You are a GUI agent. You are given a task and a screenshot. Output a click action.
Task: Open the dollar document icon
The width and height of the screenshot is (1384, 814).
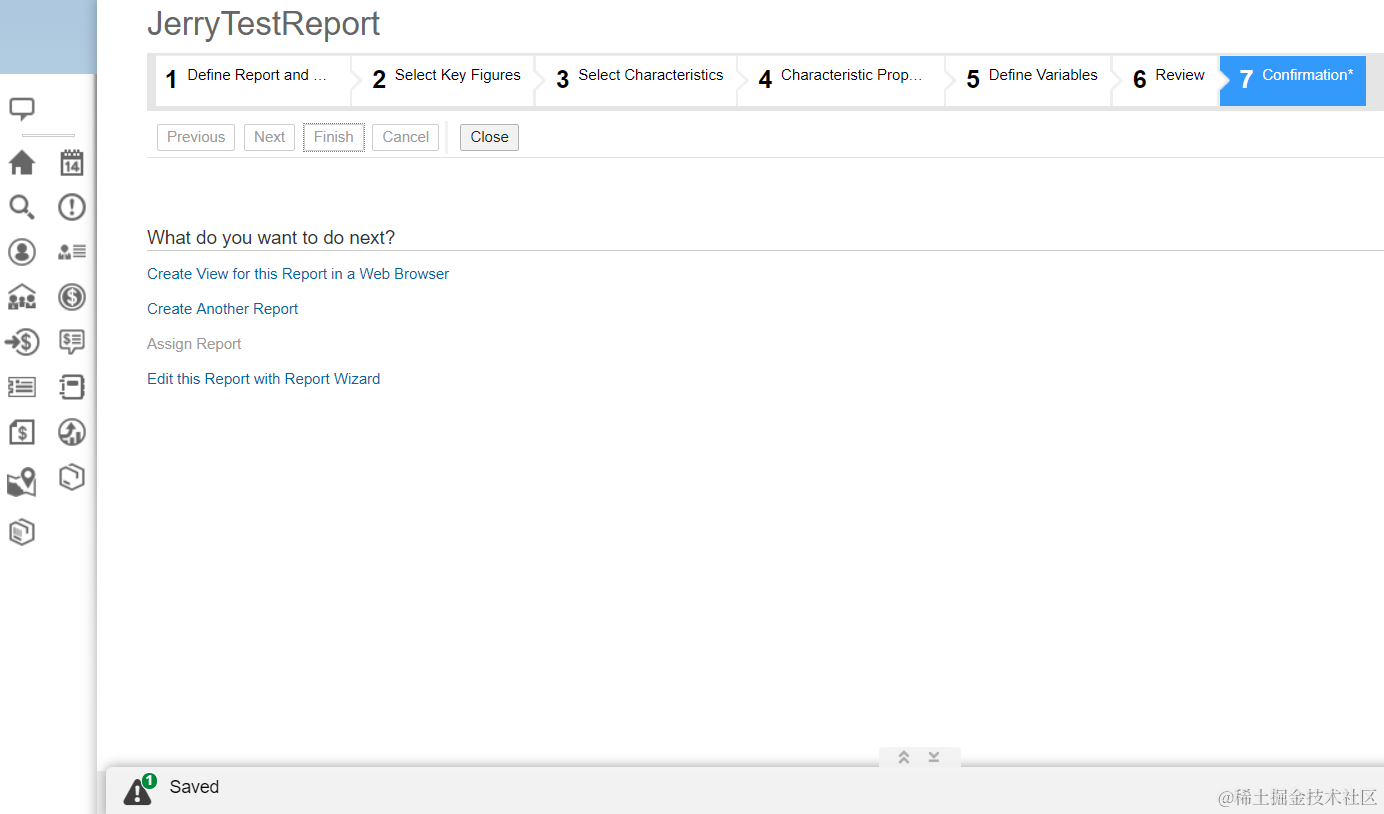[22, 432]
